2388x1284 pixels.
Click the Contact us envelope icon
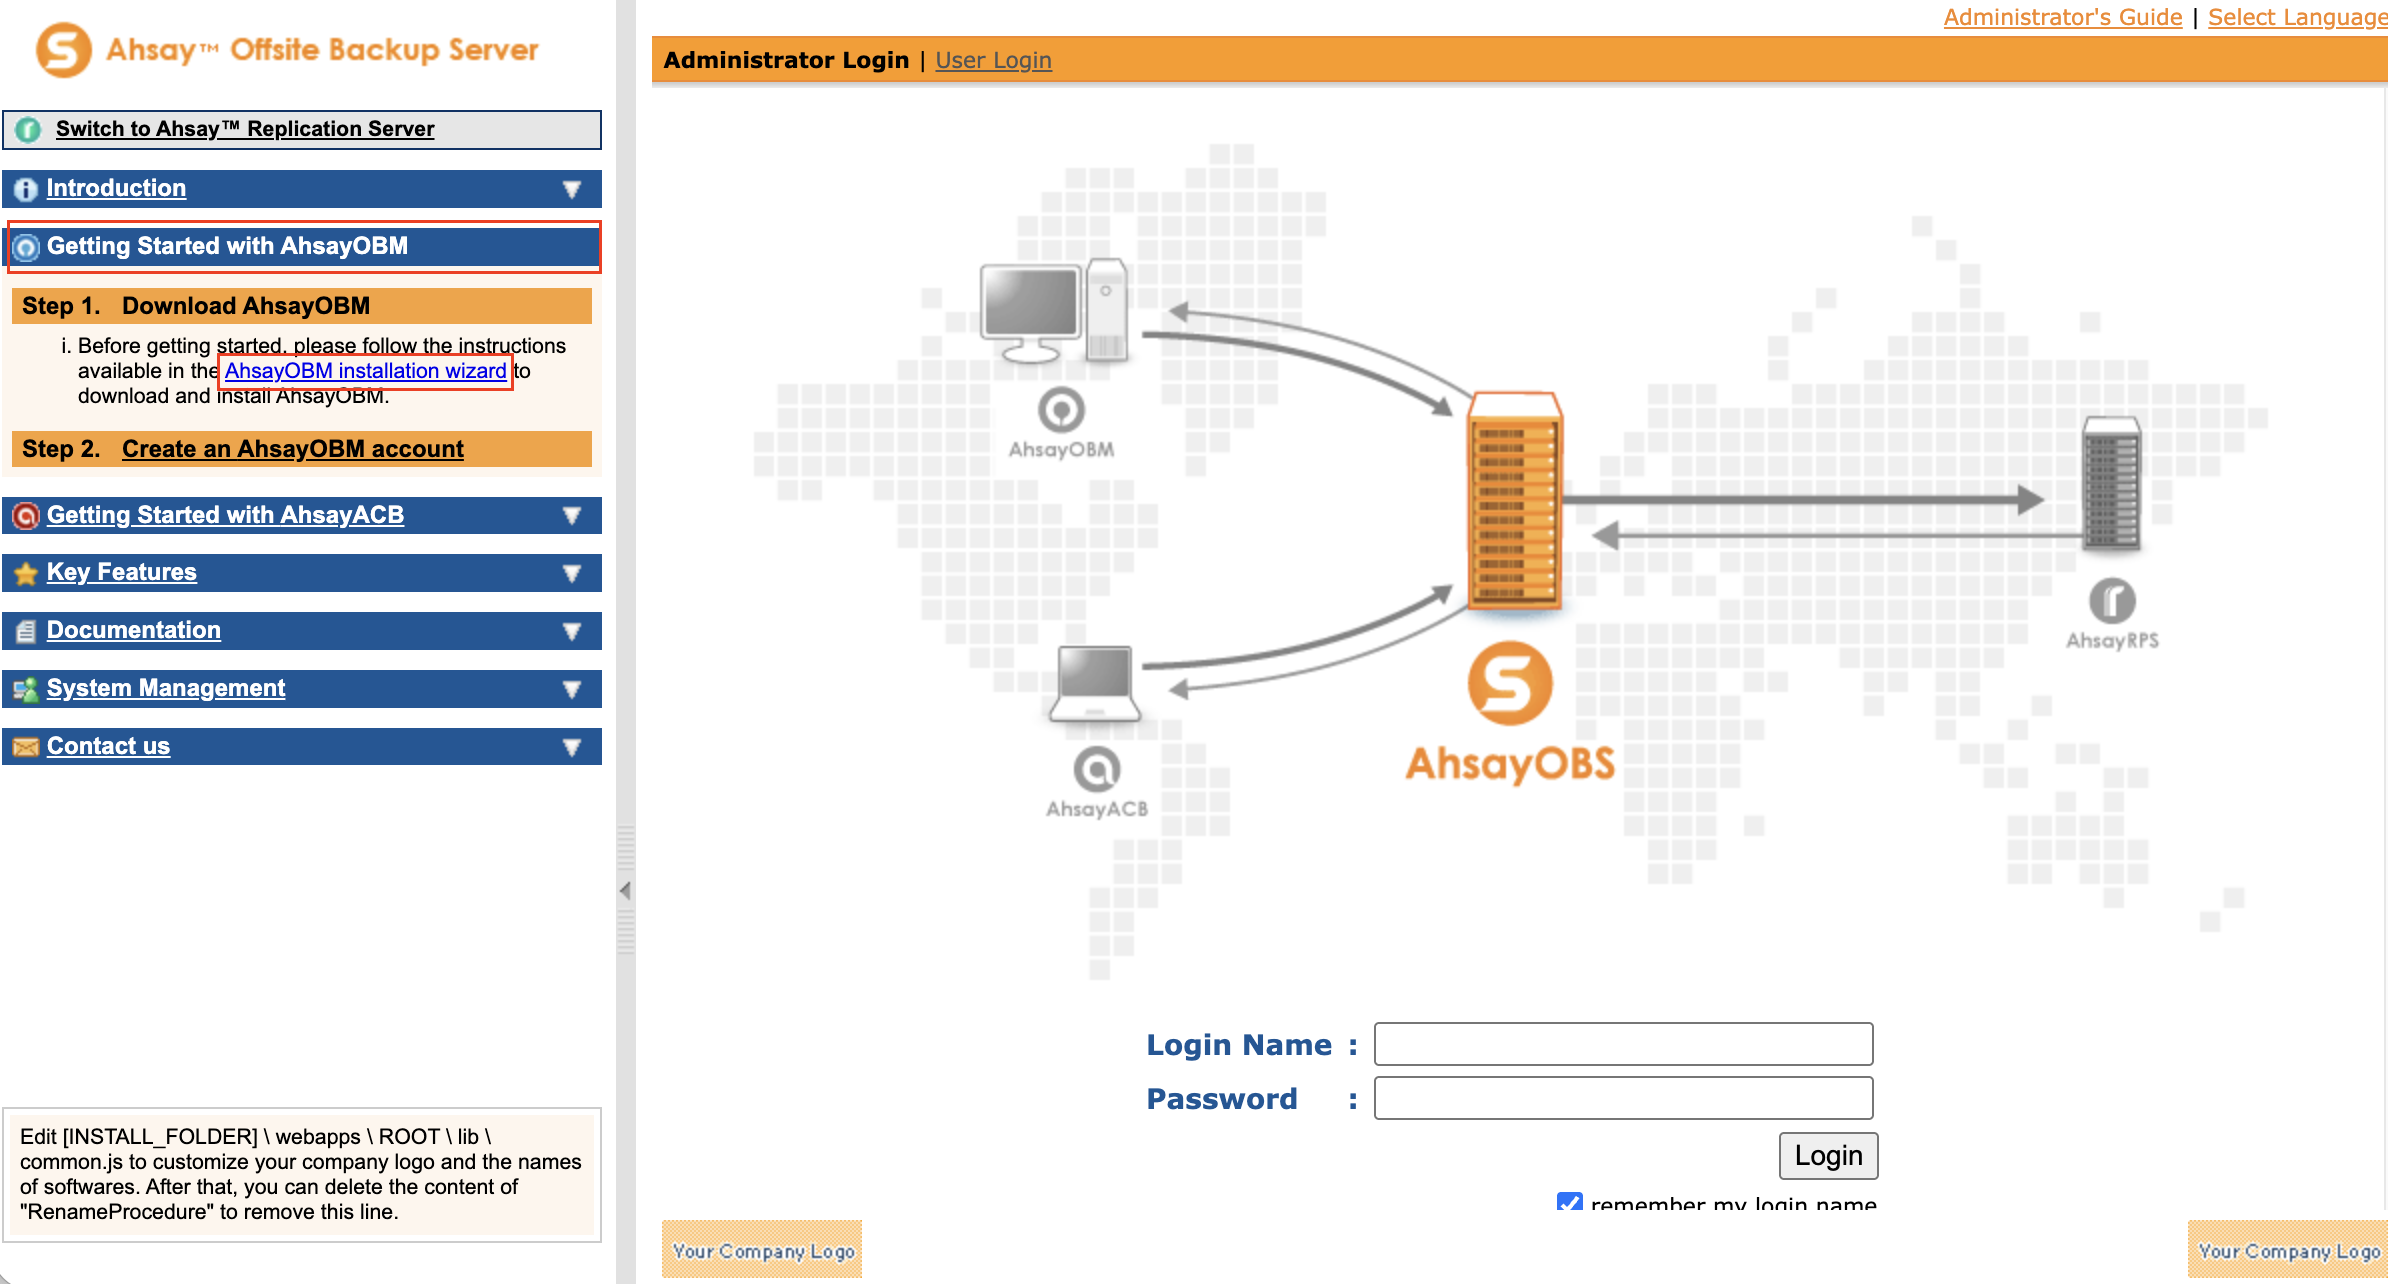tap(26, 747)
